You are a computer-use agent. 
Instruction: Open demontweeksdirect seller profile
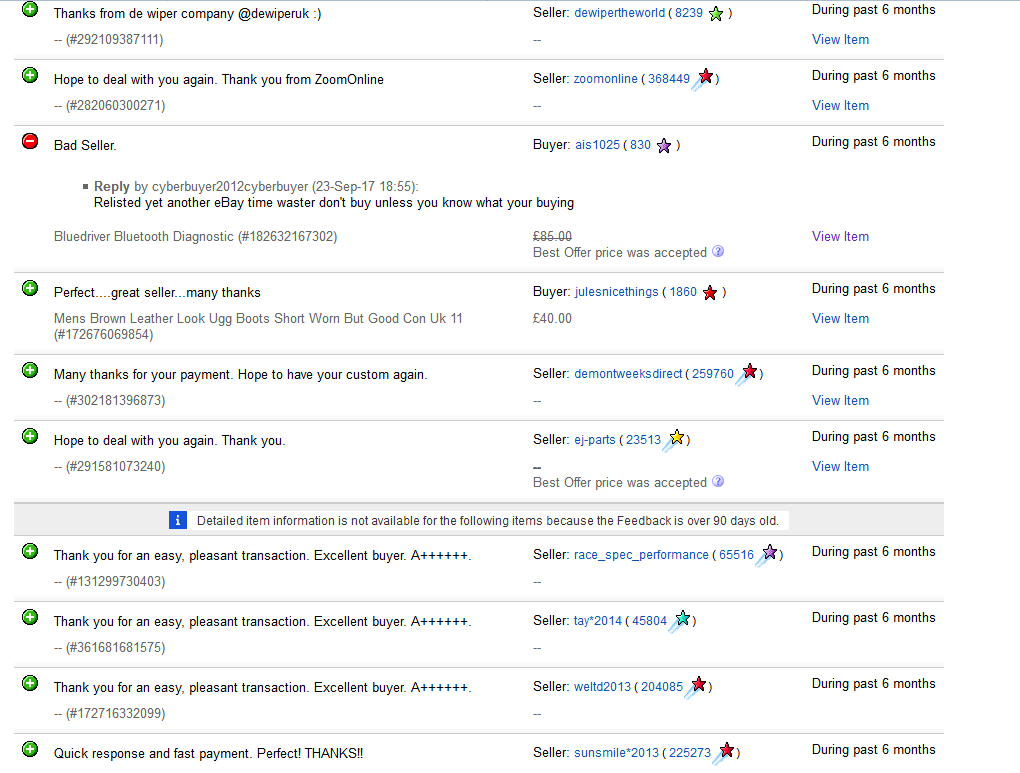tap(628, 374)
